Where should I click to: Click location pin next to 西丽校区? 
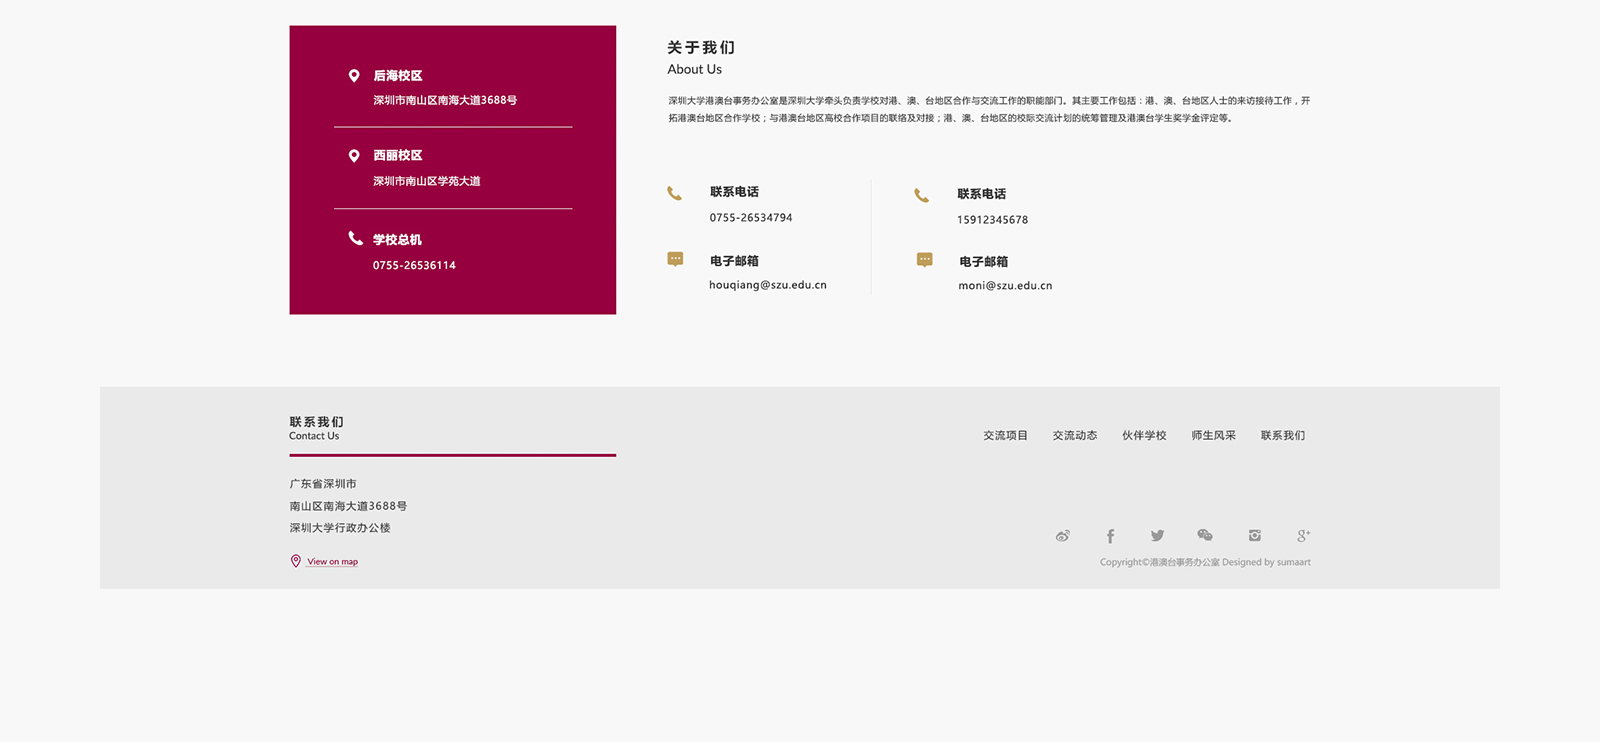click(x=354, y=156)
